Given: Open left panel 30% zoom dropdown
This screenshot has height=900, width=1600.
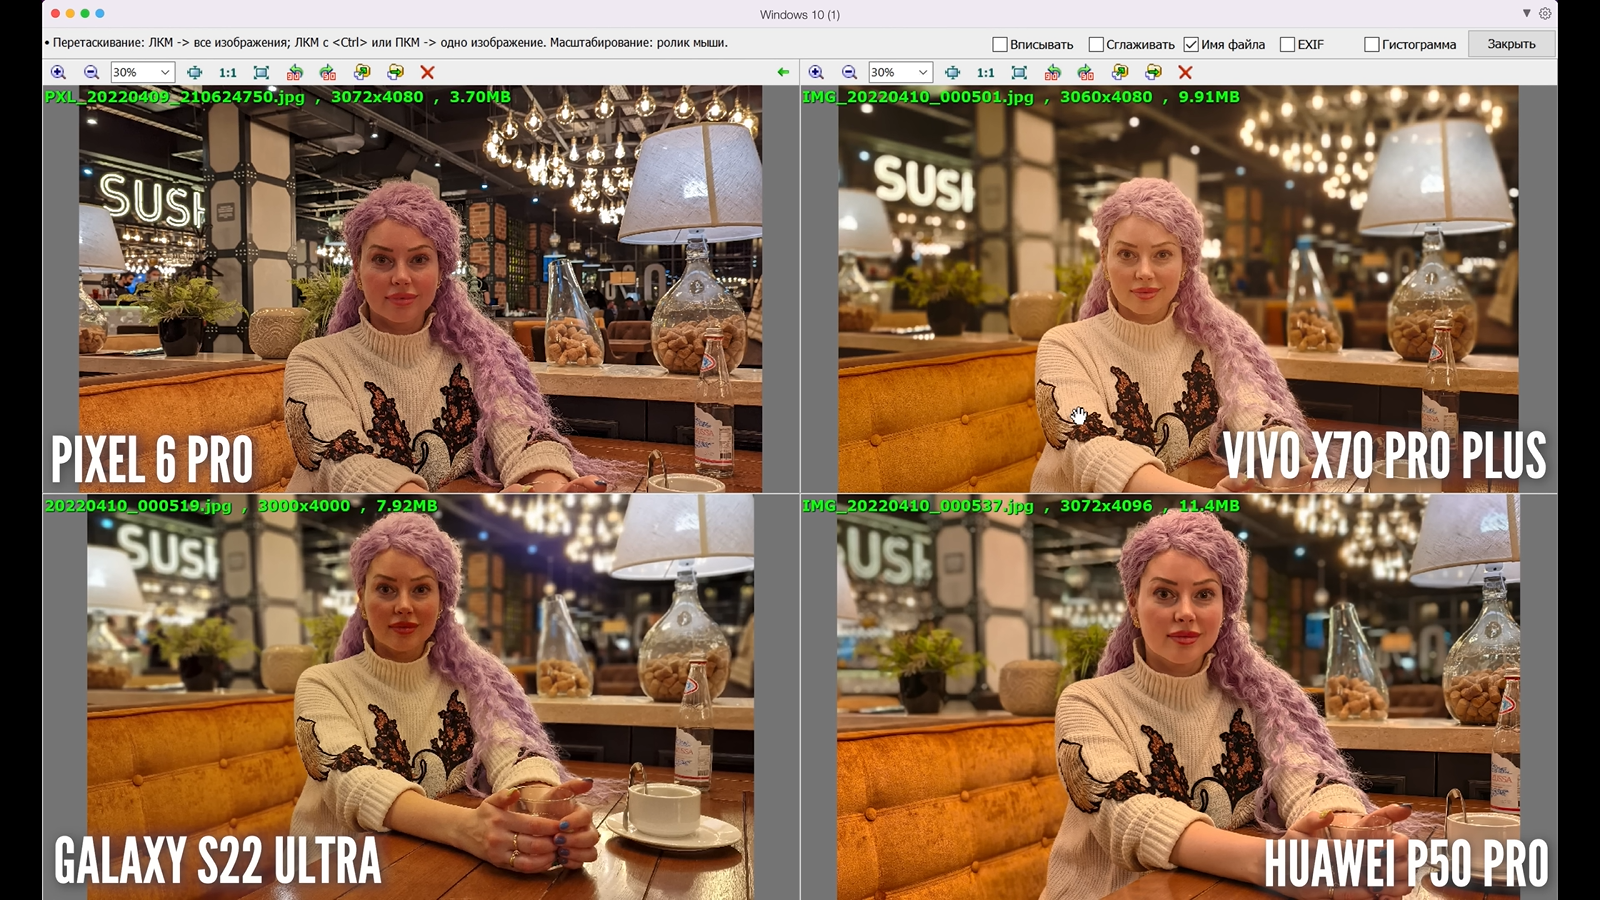Looking at the screenshot, I should coord(165,72).
